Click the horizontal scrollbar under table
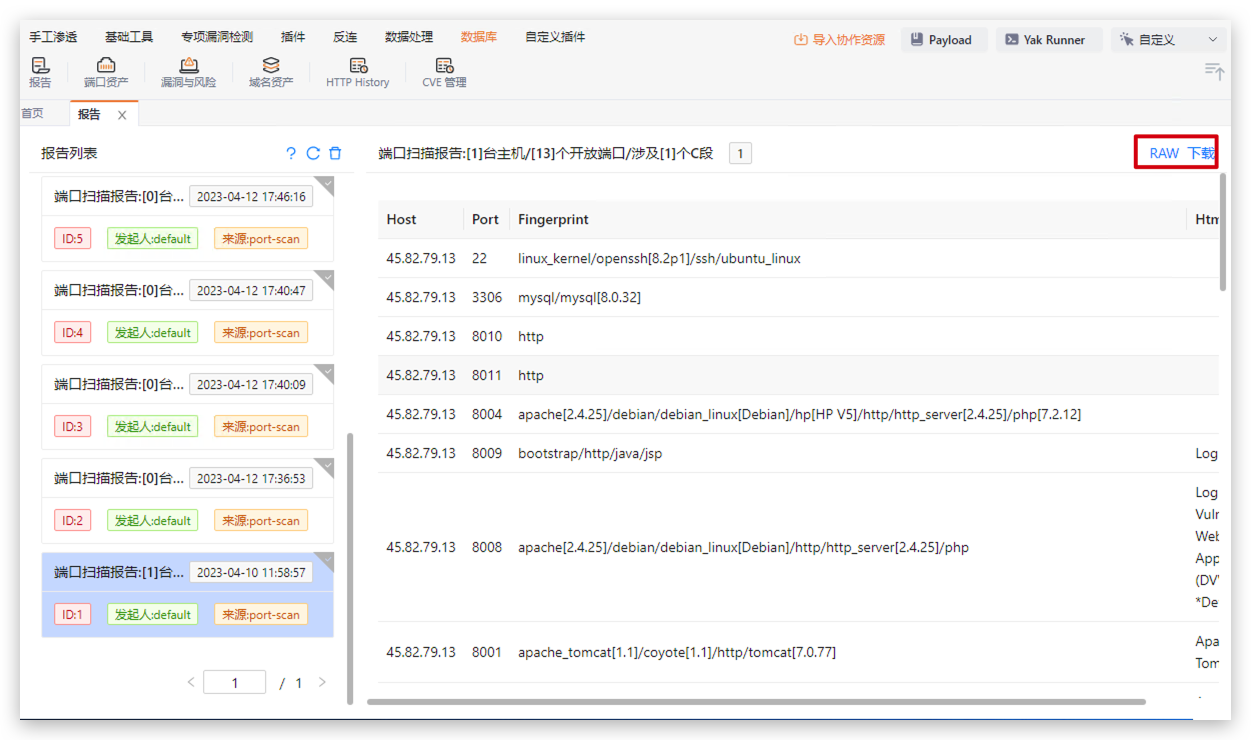Image resolution: width=1251 pixels, height=740 pixels. tap(755, 702)
